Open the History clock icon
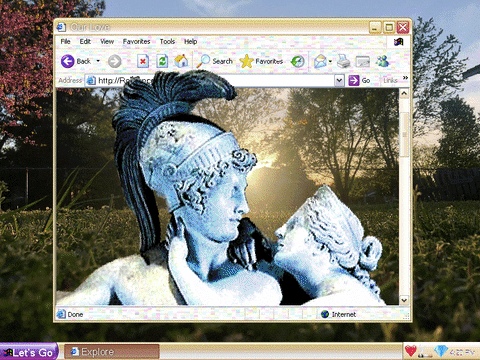 pos(297,61)
